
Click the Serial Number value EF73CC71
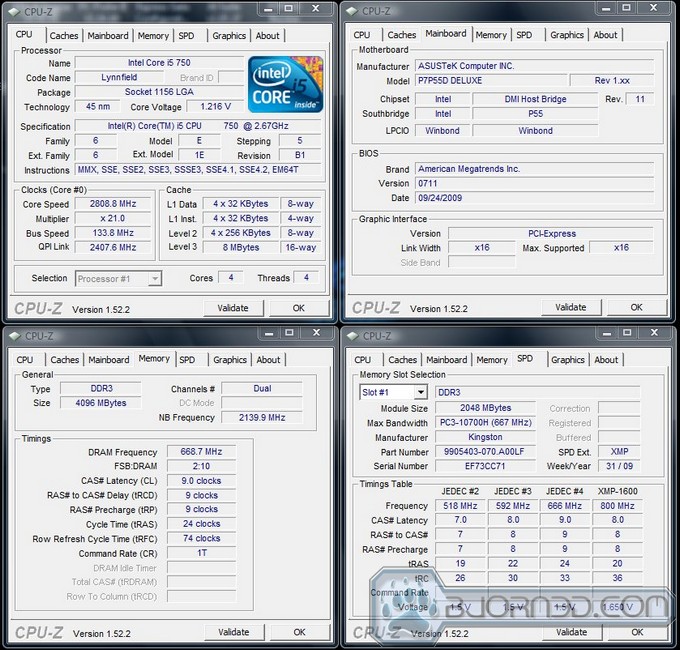point(485,466)
